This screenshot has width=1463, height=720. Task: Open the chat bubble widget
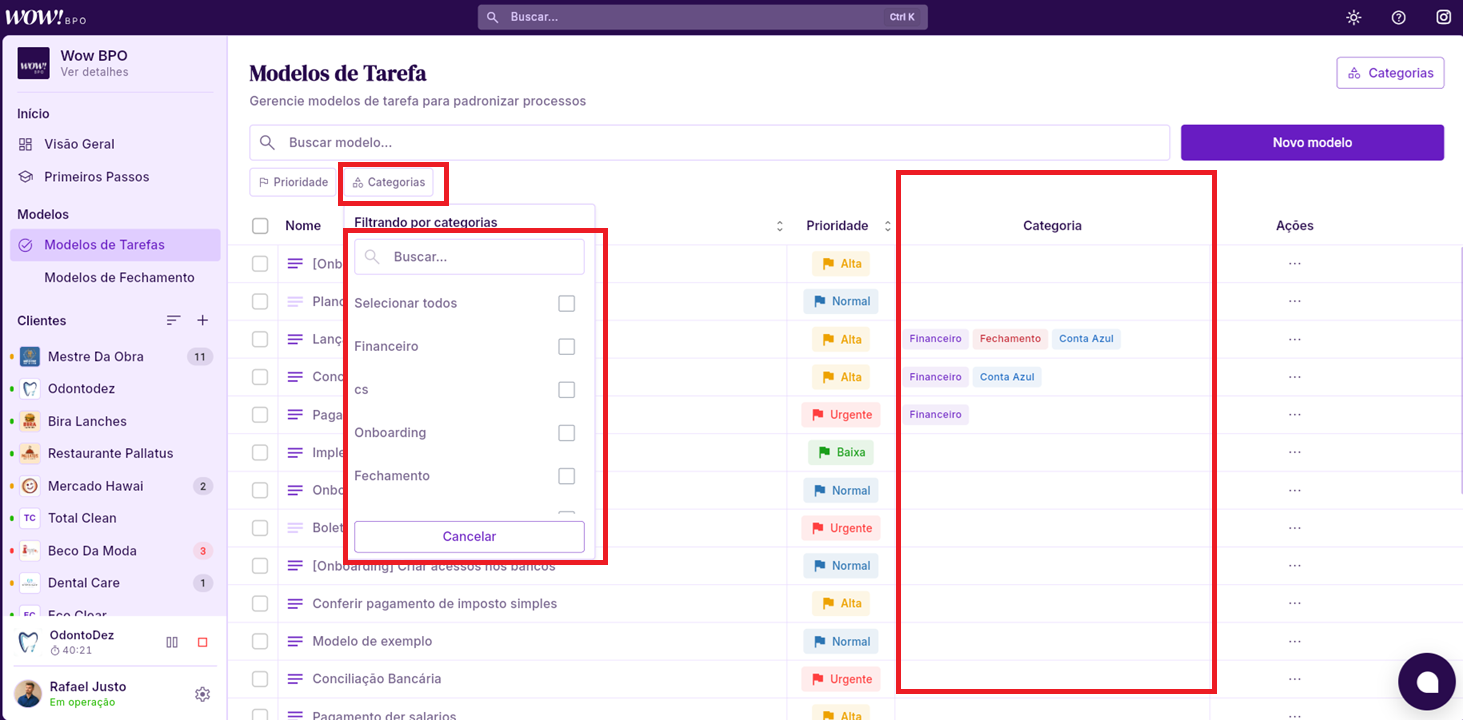point(1427,682)
